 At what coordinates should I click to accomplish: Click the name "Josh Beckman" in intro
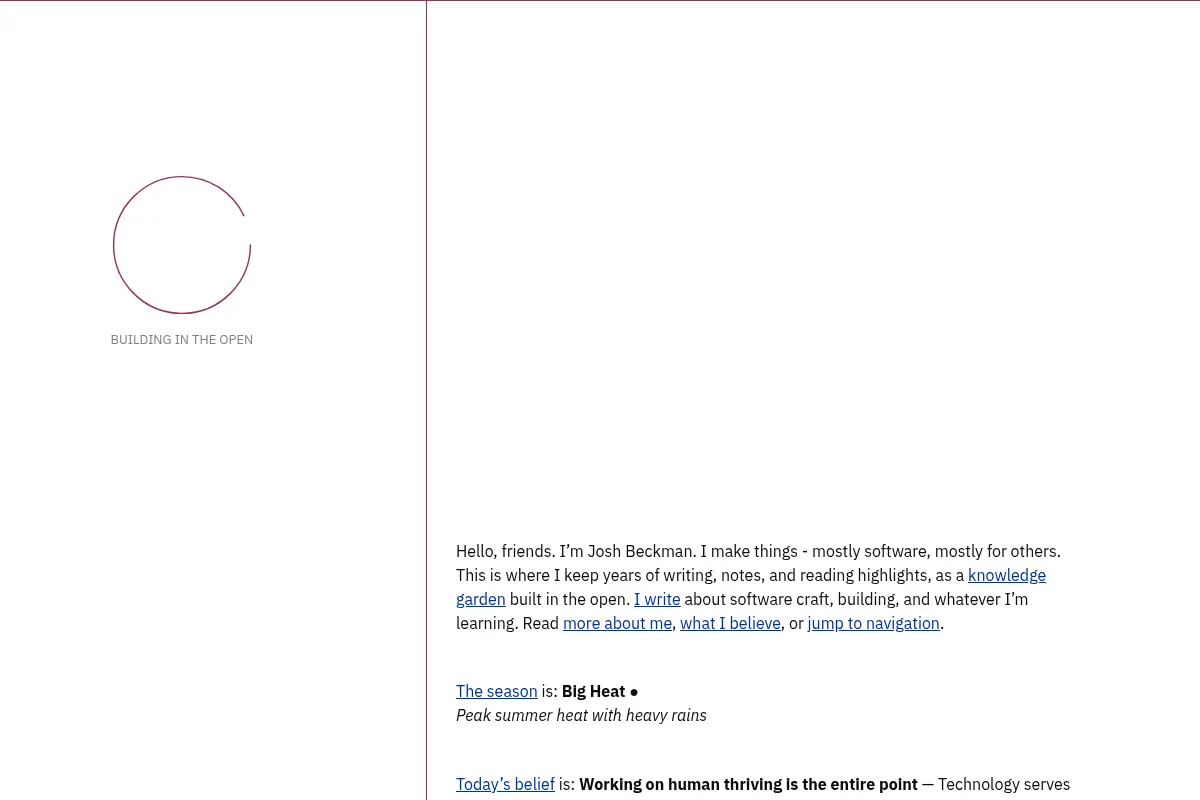point(640,551)
